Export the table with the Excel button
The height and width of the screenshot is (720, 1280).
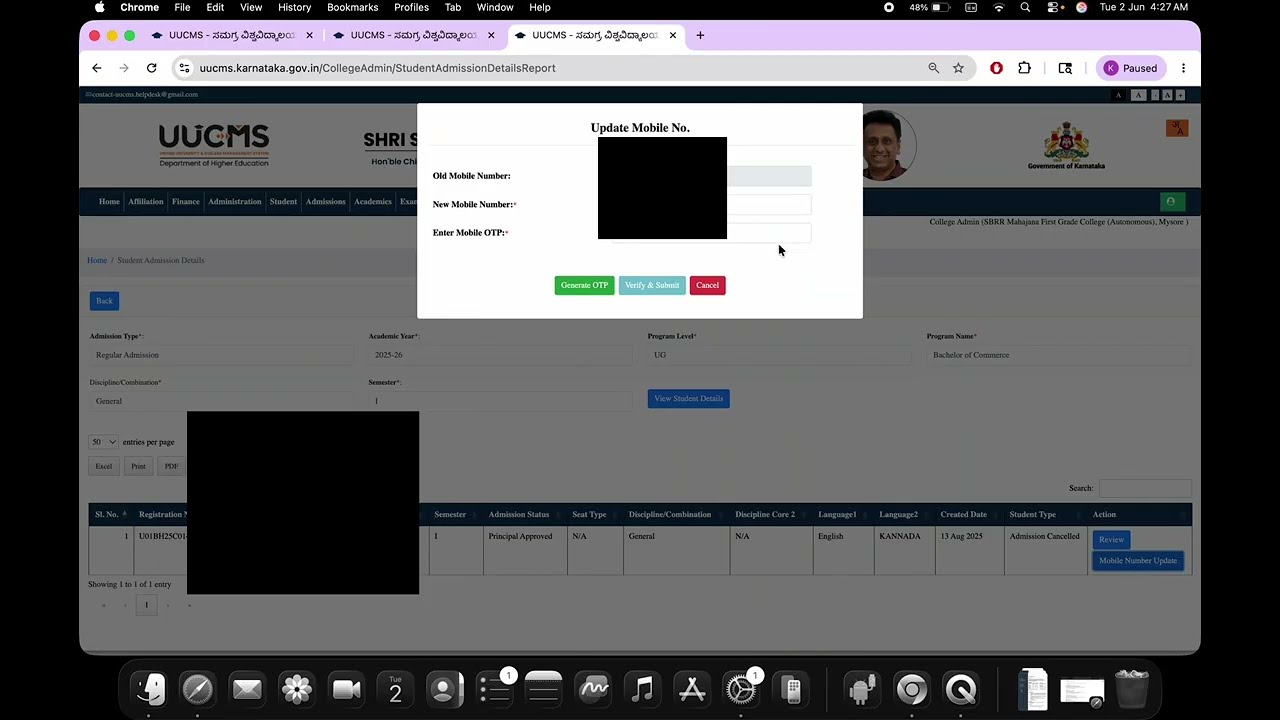pos(104,466)
